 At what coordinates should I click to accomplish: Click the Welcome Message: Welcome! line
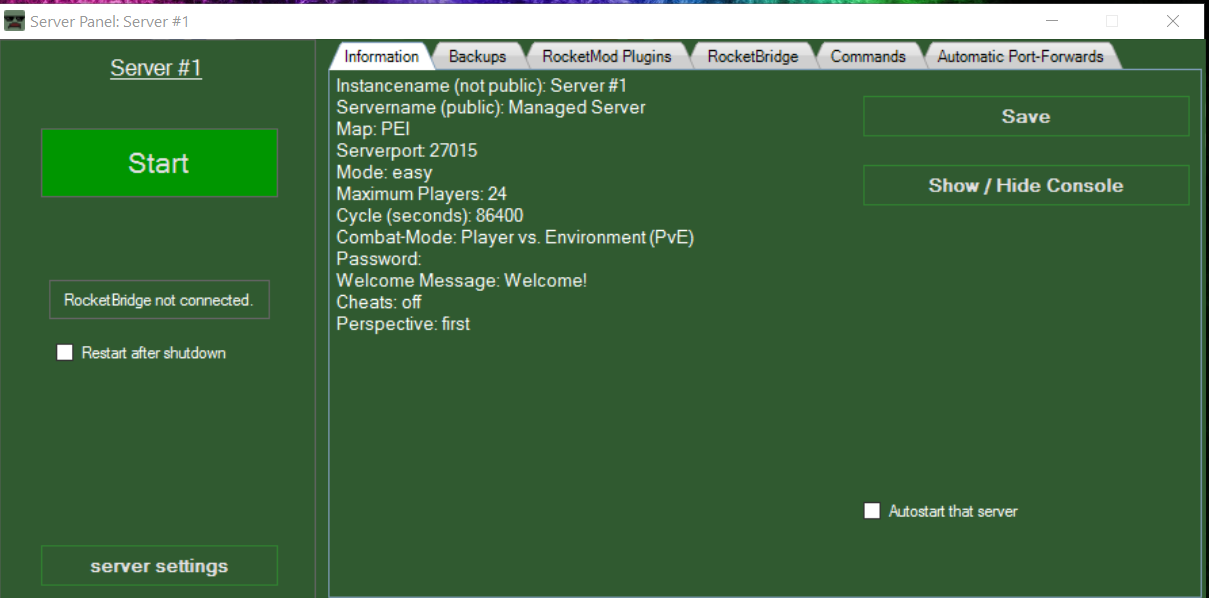click(x=462, y=281)
